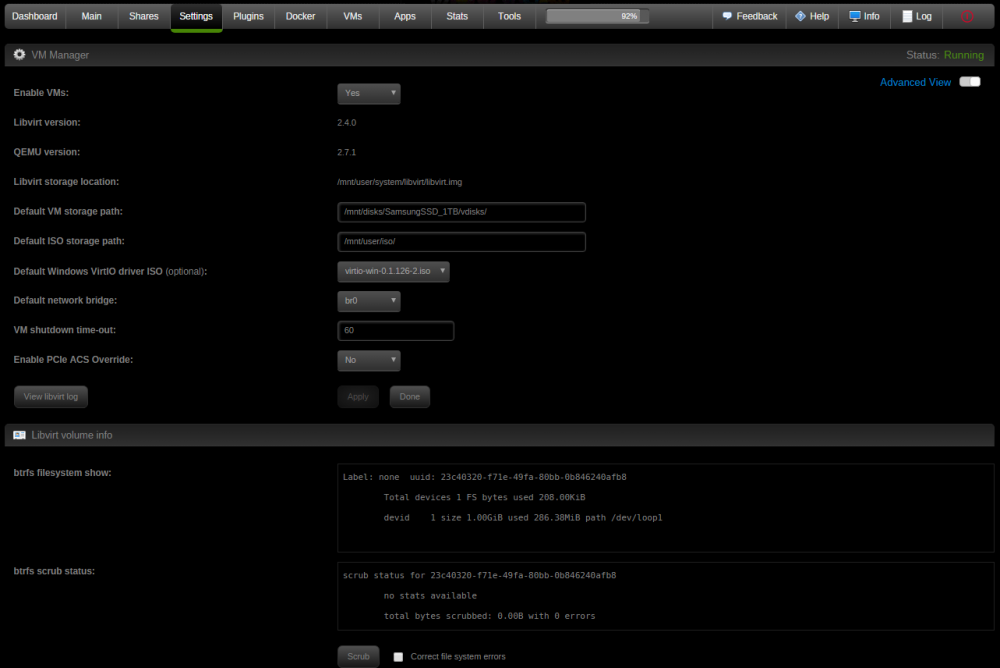Click the Feedback speech bubble icon
This screenshot has height=668, width=1000.
pyautogui.click(x=727, y=17)
